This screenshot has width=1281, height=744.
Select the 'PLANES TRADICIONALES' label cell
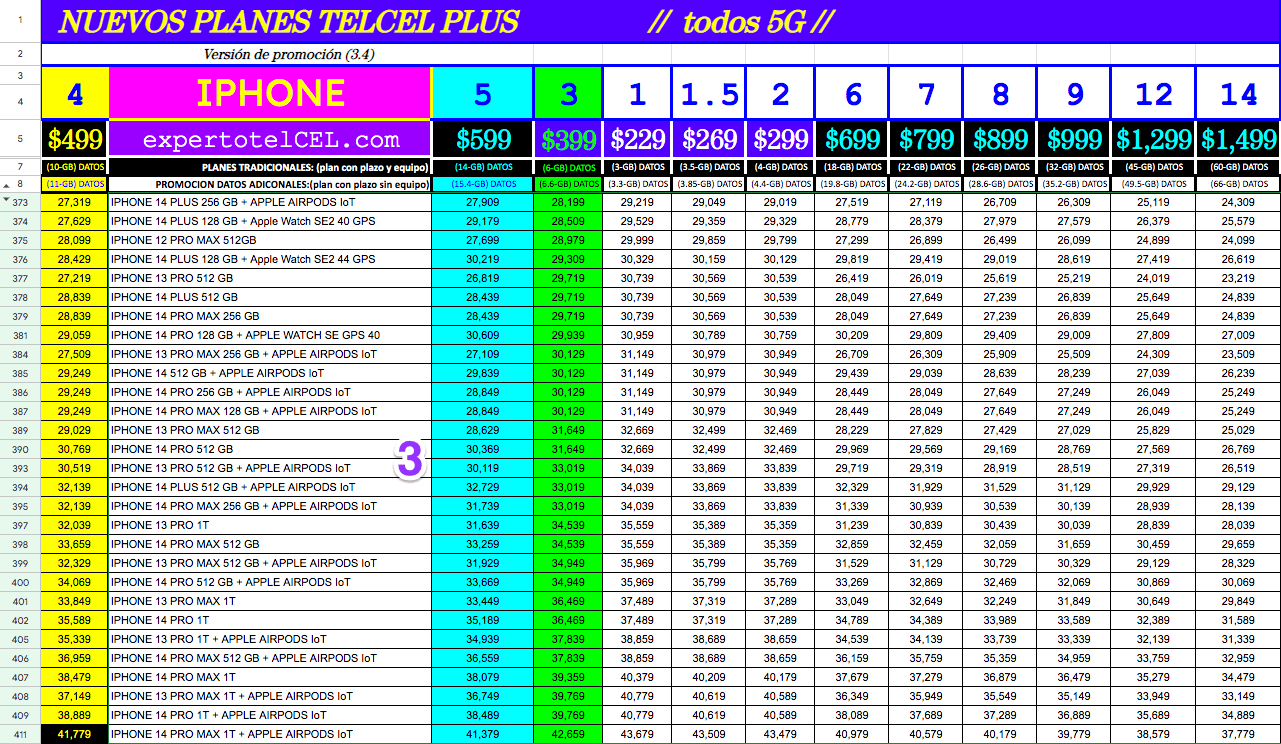point(270,167)
